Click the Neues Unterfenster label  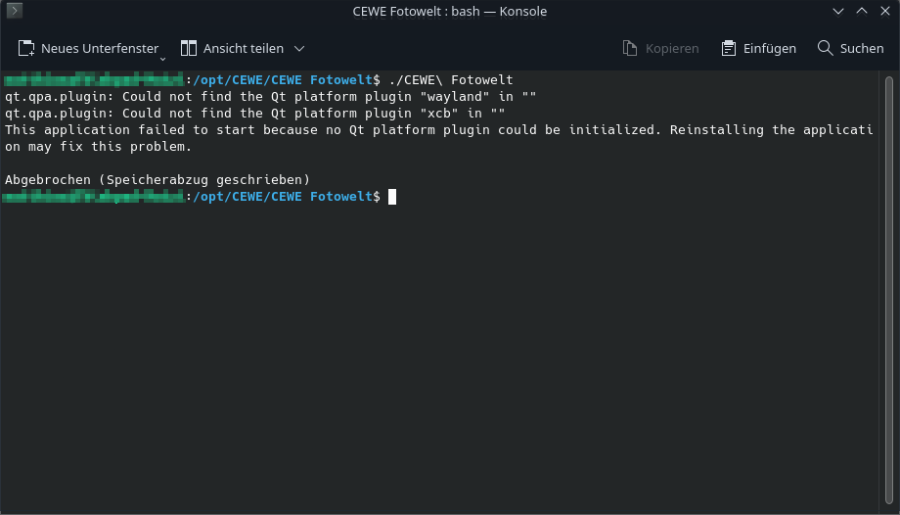(99, 48)
